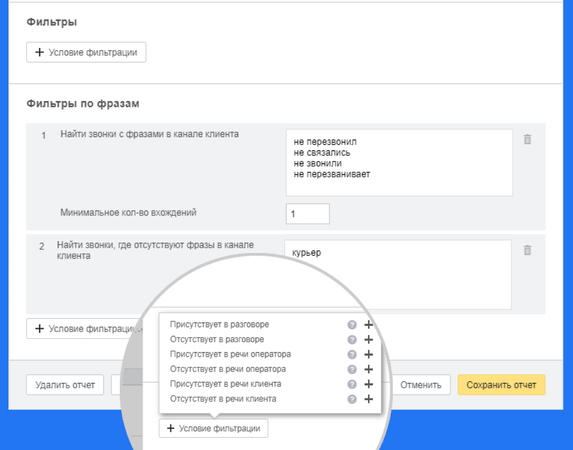
Task: Click 'Отменить' button
Action: point(421,385)
